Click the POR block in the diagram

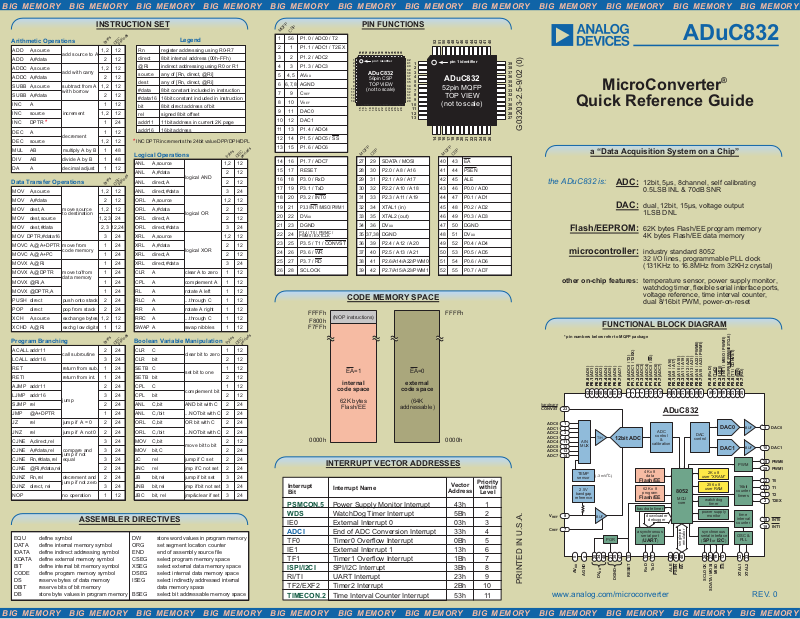tap(610, 539)
